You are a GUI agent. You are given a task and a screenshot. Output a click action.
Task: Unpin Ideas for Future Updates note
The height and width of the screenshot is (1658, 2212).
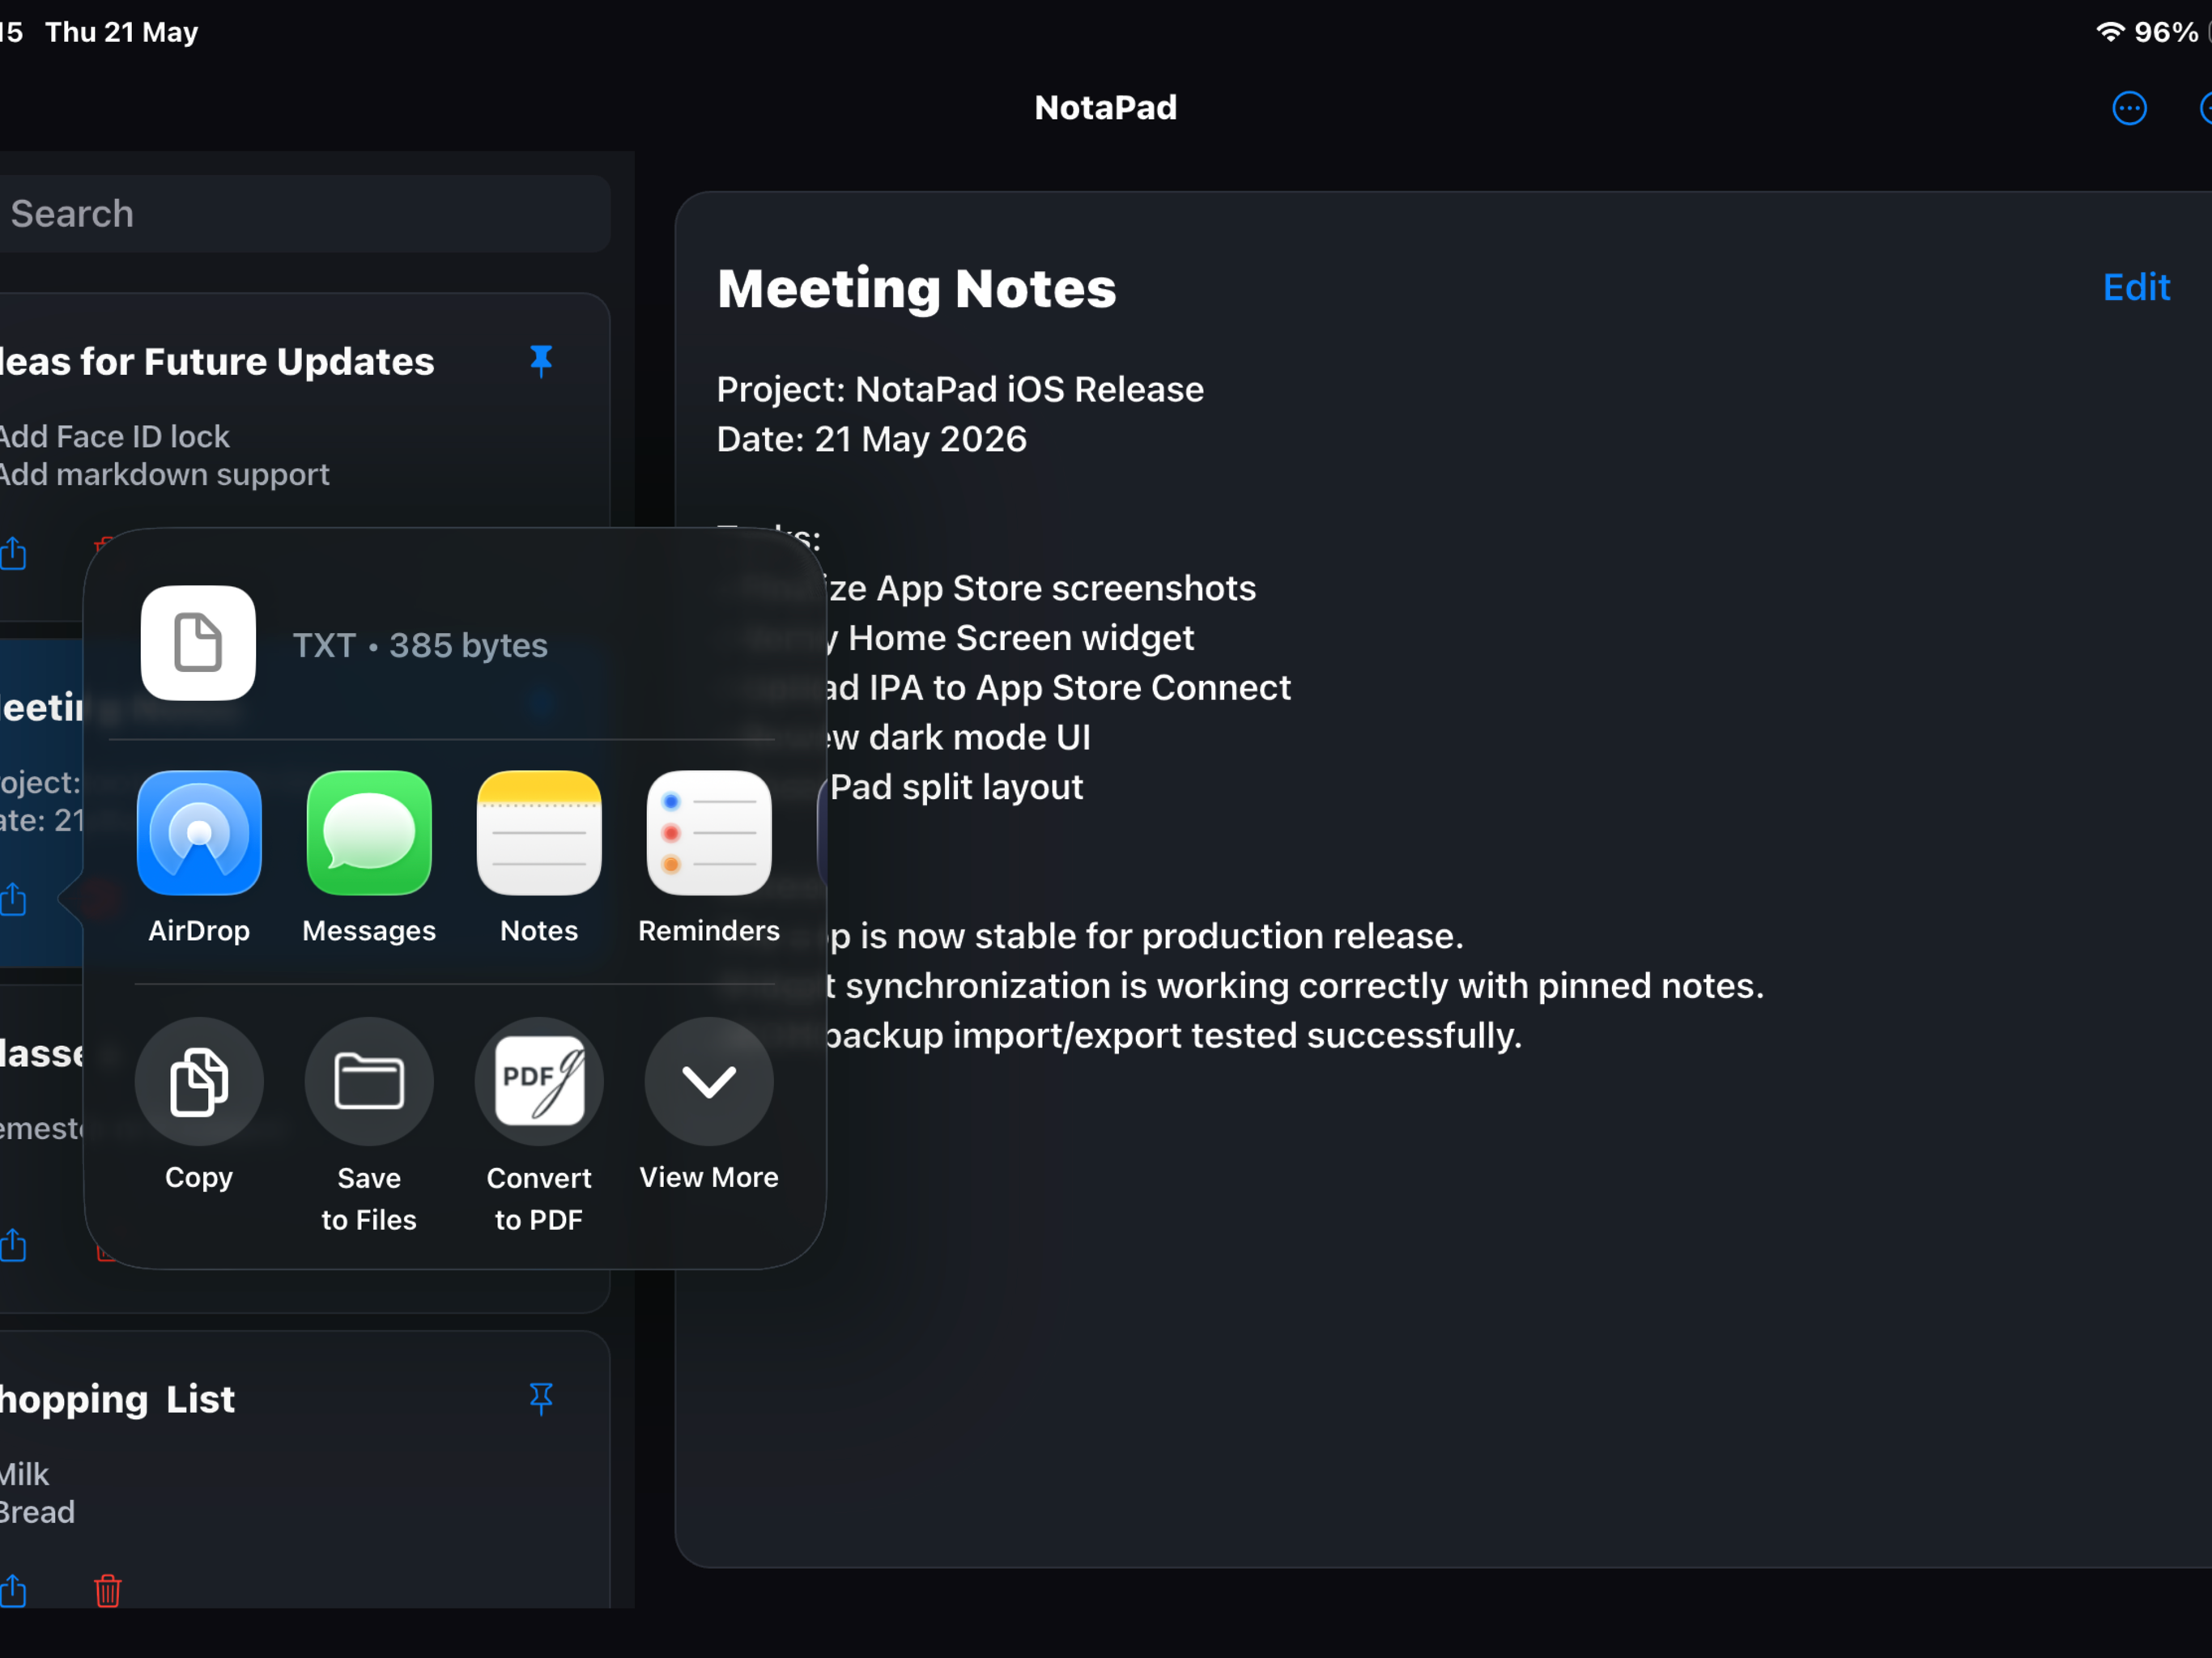click(x=541, y=361)
